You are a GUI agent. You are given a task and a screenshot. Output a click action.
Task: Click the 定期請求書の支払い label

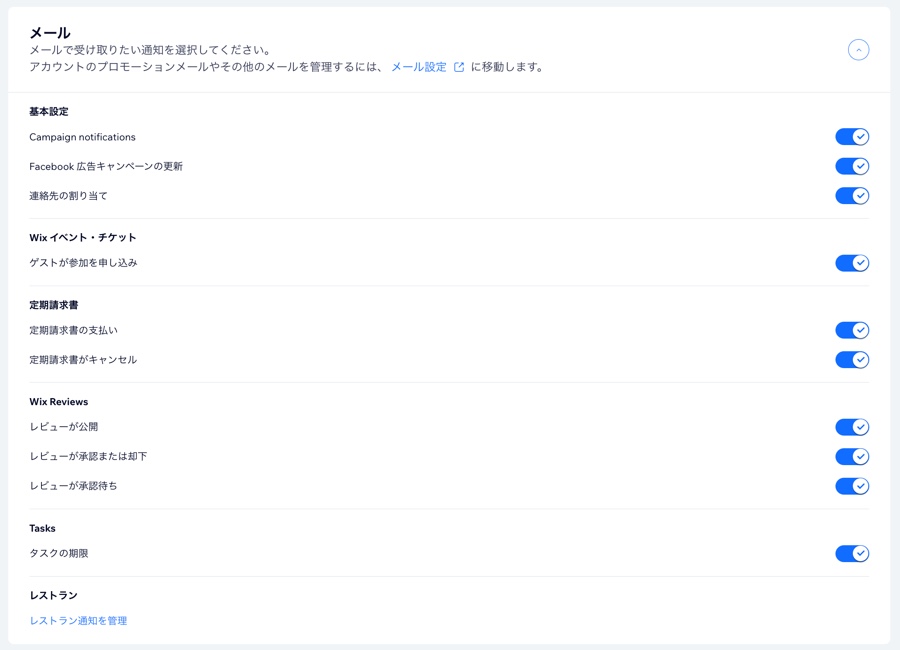[73, 330]
